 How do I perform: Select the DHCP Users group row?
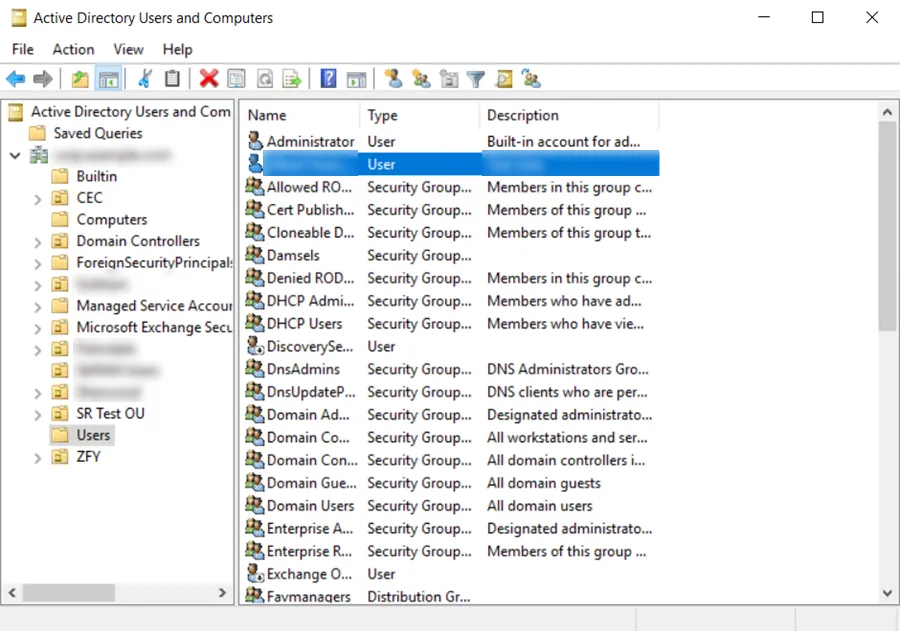coord(451,323)
